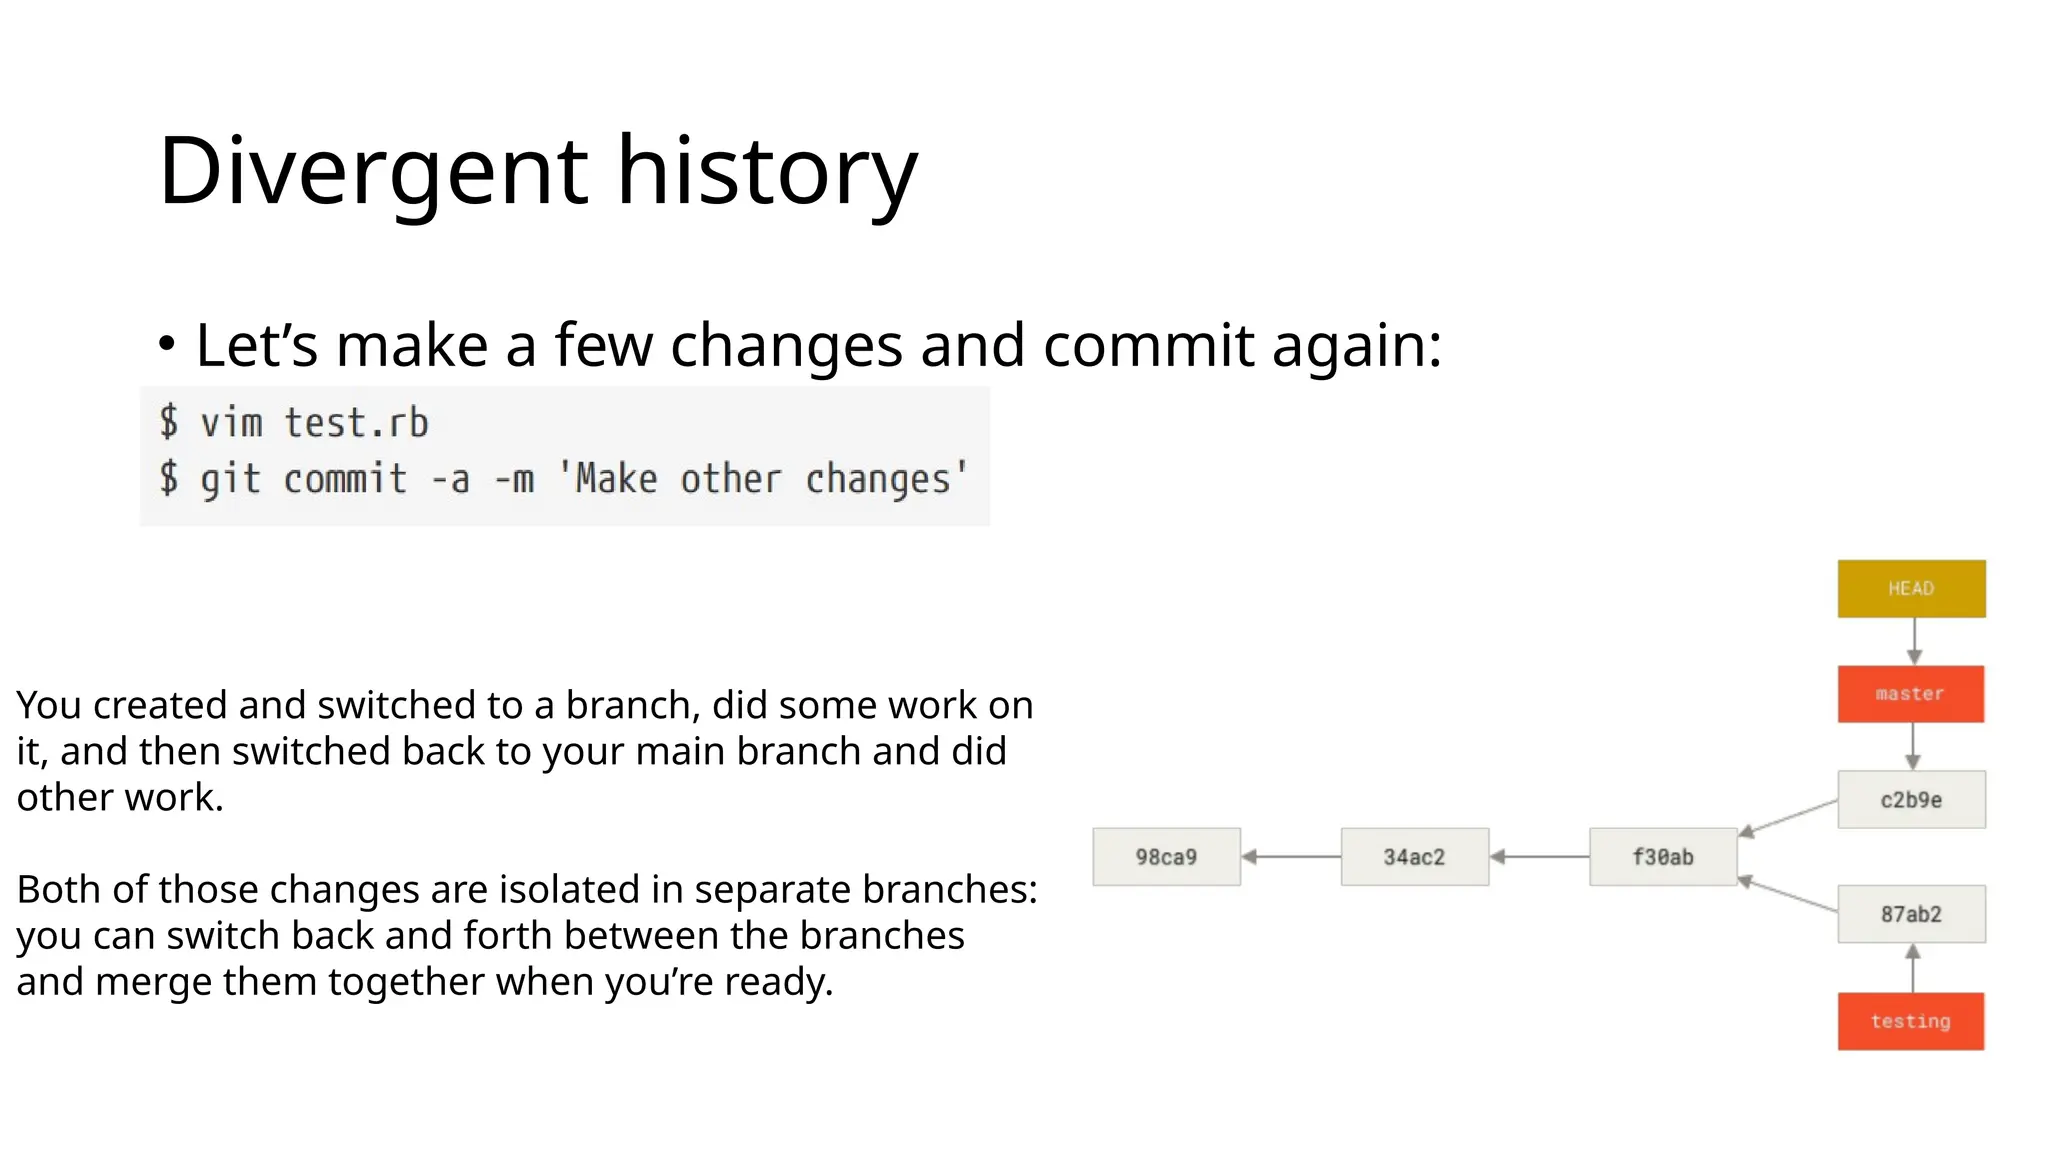The width and height of the screenshot is (2048, 1152).
Task: Click the paragraph starting "Both of those changes"
Action: [x=526, y=935]
